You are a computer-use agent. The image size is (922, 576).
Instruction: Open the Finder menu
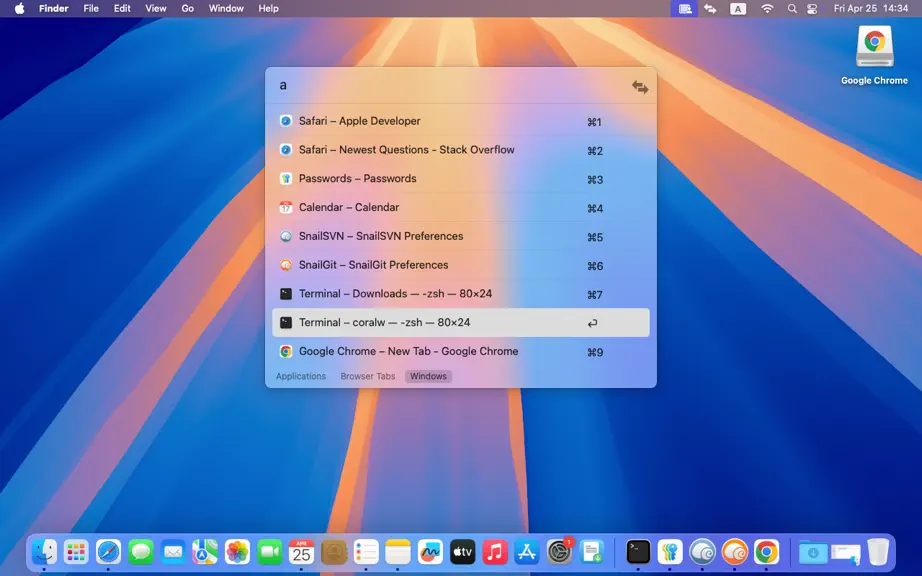coord(54,8)
